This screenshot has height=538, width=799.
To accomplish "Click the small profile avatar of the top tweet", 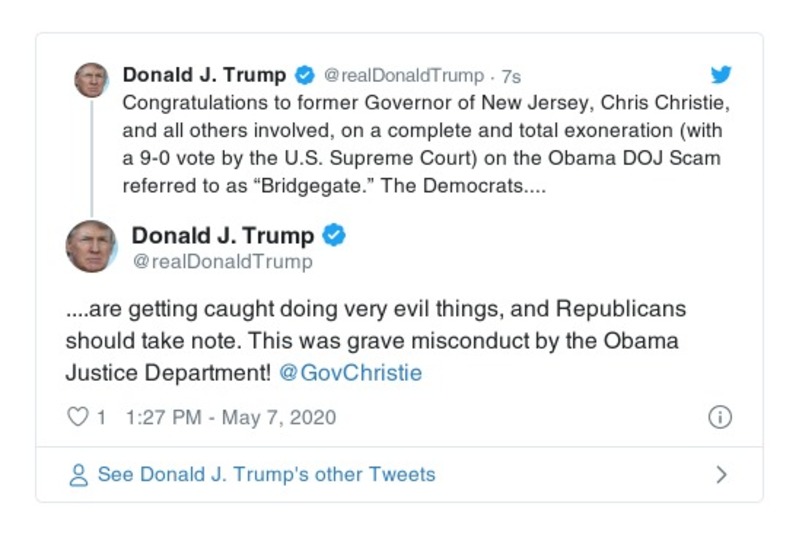I will [x=91, y=80].
